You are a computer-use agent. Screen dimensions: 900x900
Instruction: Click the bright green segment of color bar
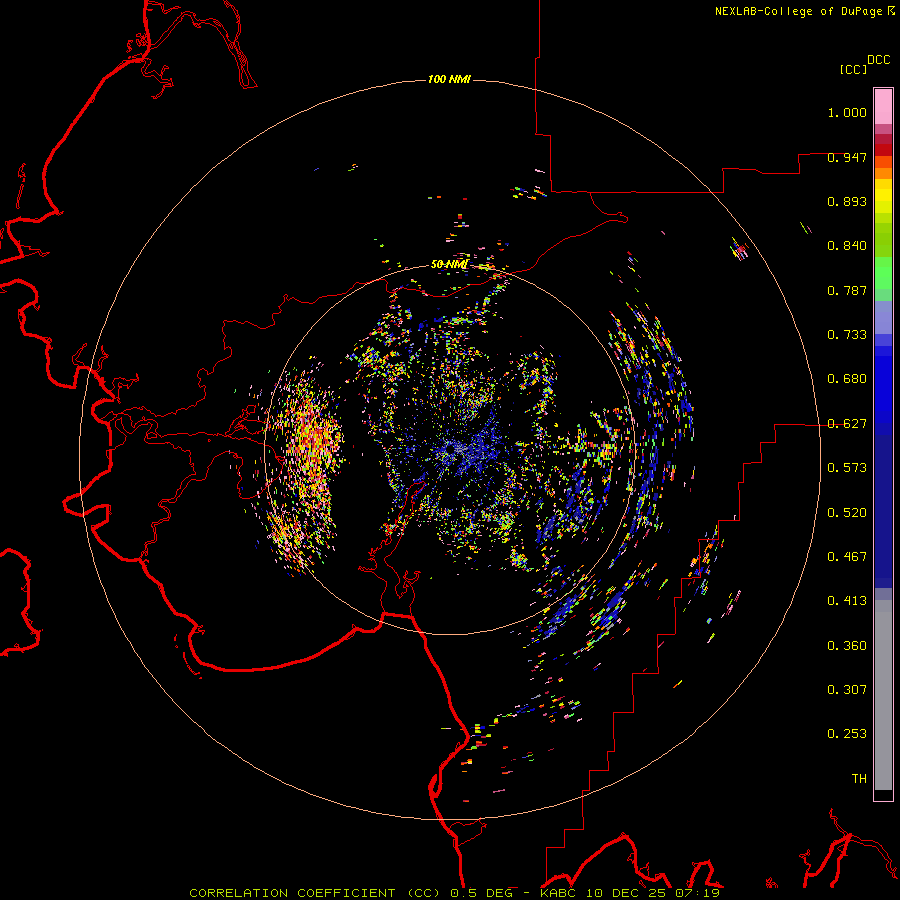(883, 273)
